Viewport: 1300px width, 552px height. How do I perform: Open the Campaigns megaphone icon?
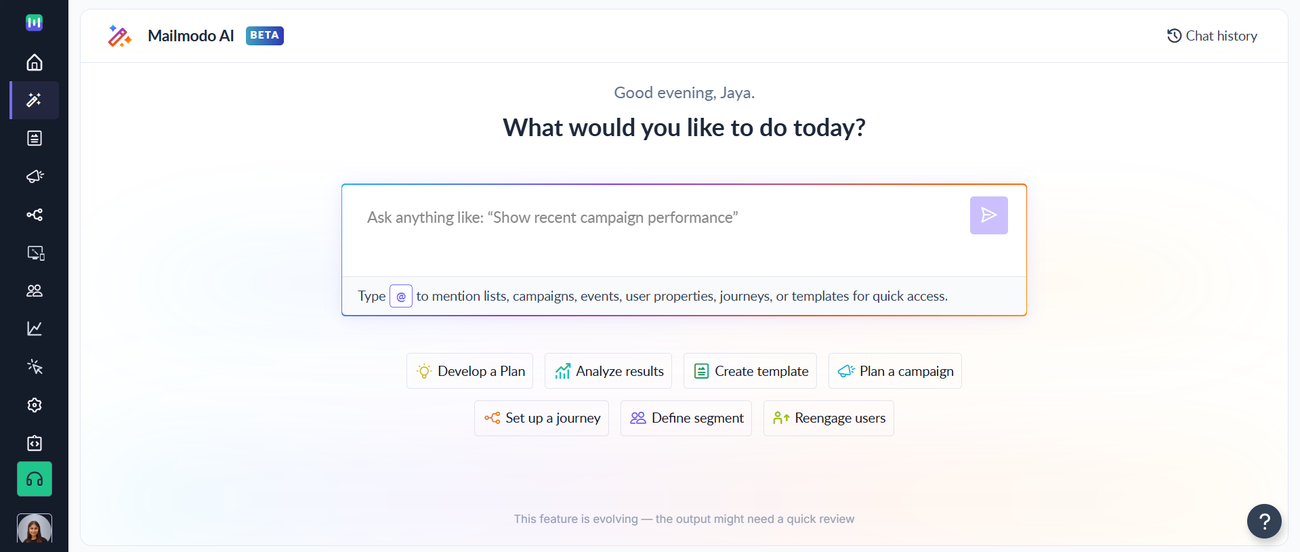(x=34, y=177)
